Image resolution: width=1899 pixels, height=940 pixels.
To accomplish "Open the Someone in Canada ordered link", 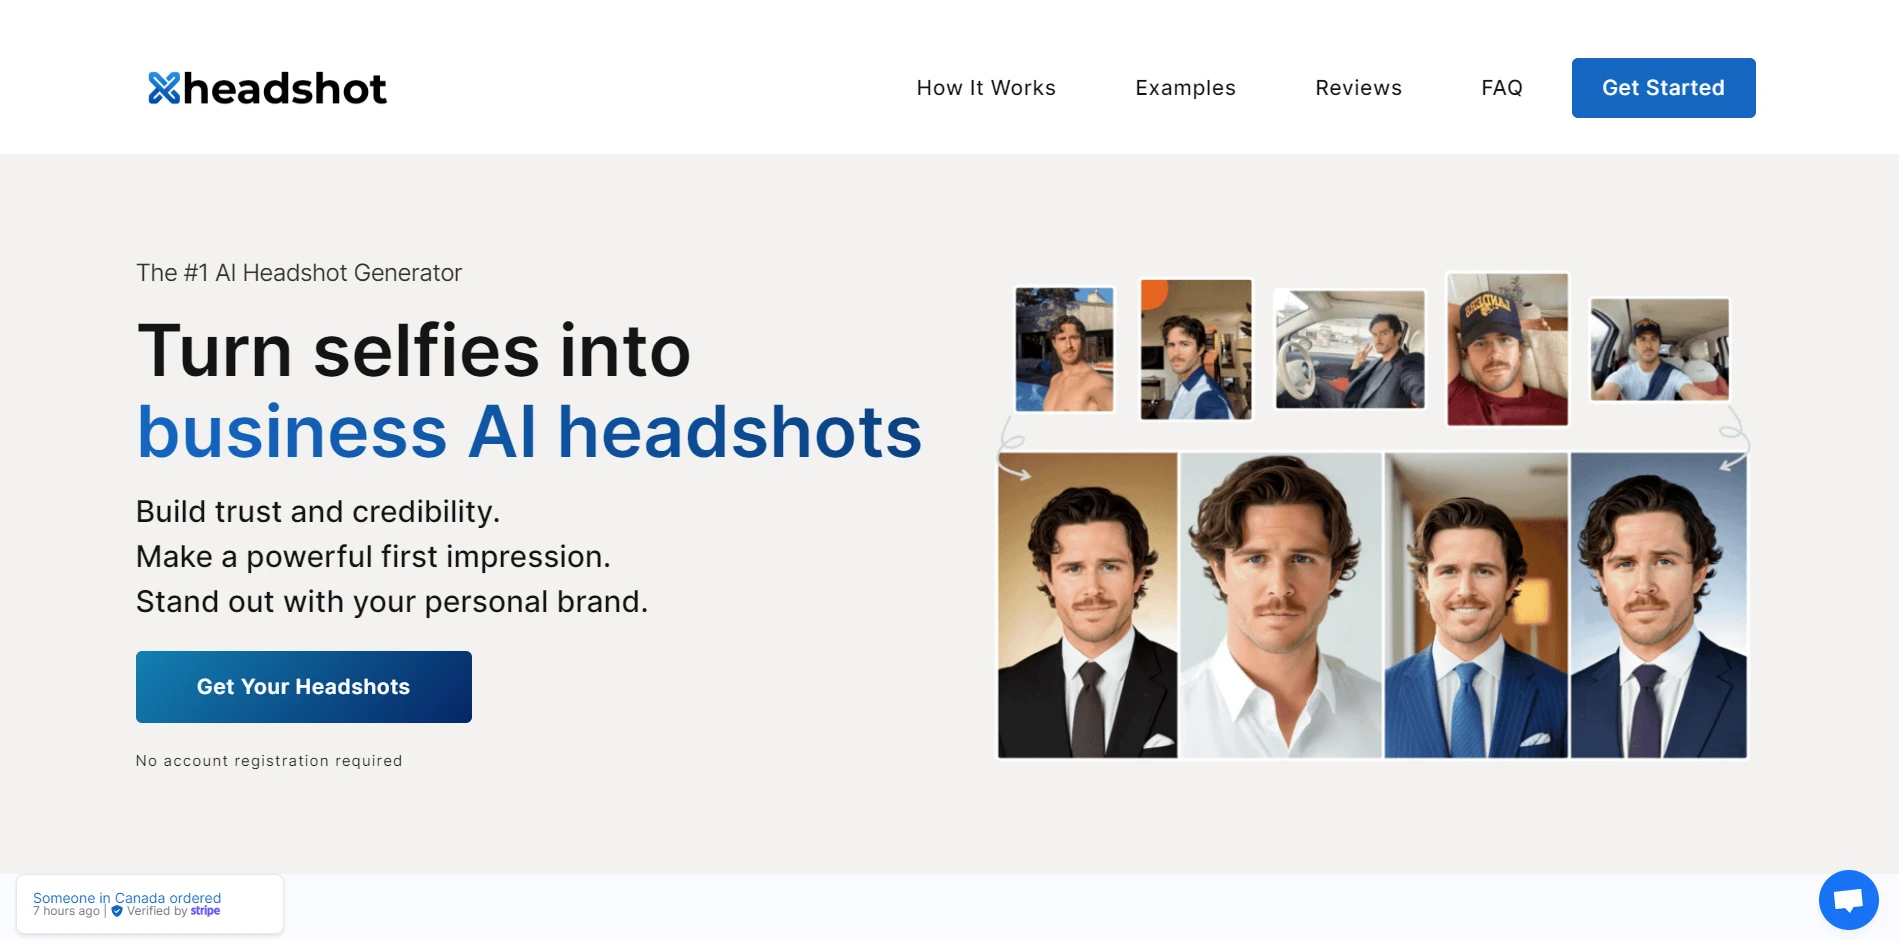I will (126, 897).
